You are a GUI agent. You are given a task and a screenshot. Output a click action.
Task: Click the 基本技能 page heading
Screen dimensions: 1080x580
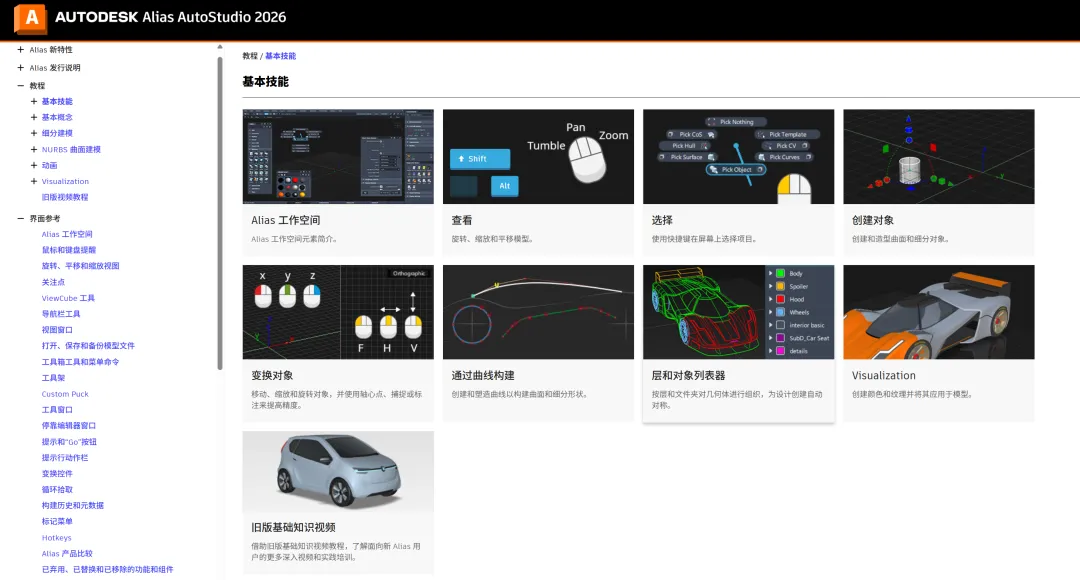click(x=265, y=82)
